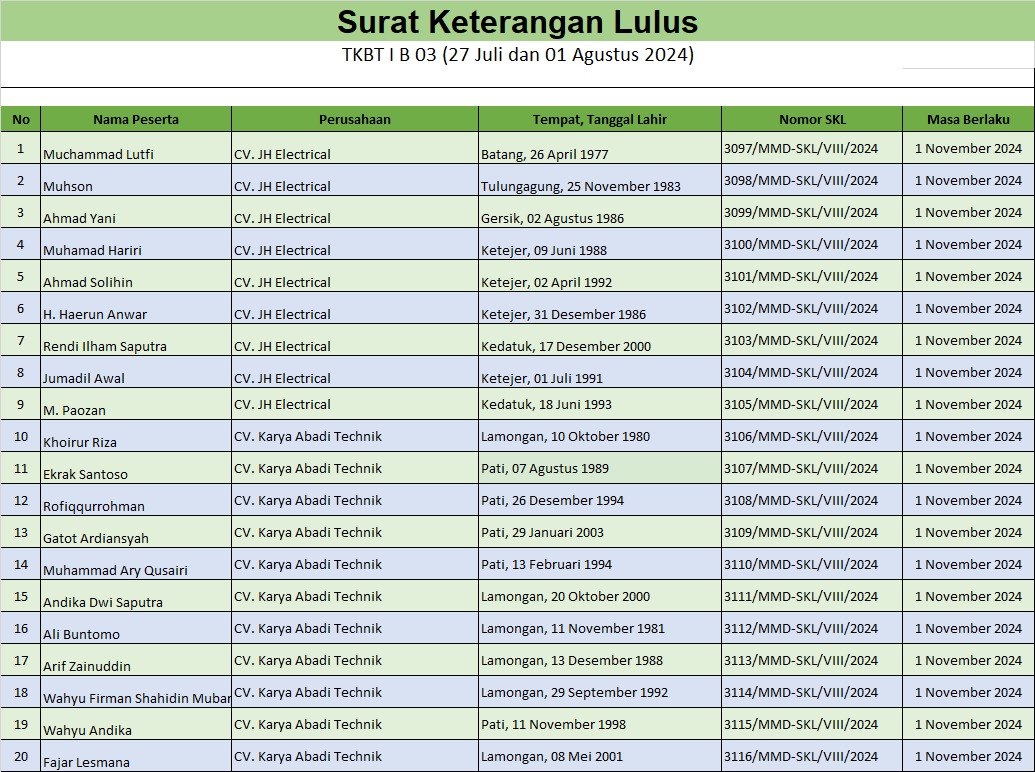Select the name cell 'Muhammad Ary Qusairi'

pos(136,564)
